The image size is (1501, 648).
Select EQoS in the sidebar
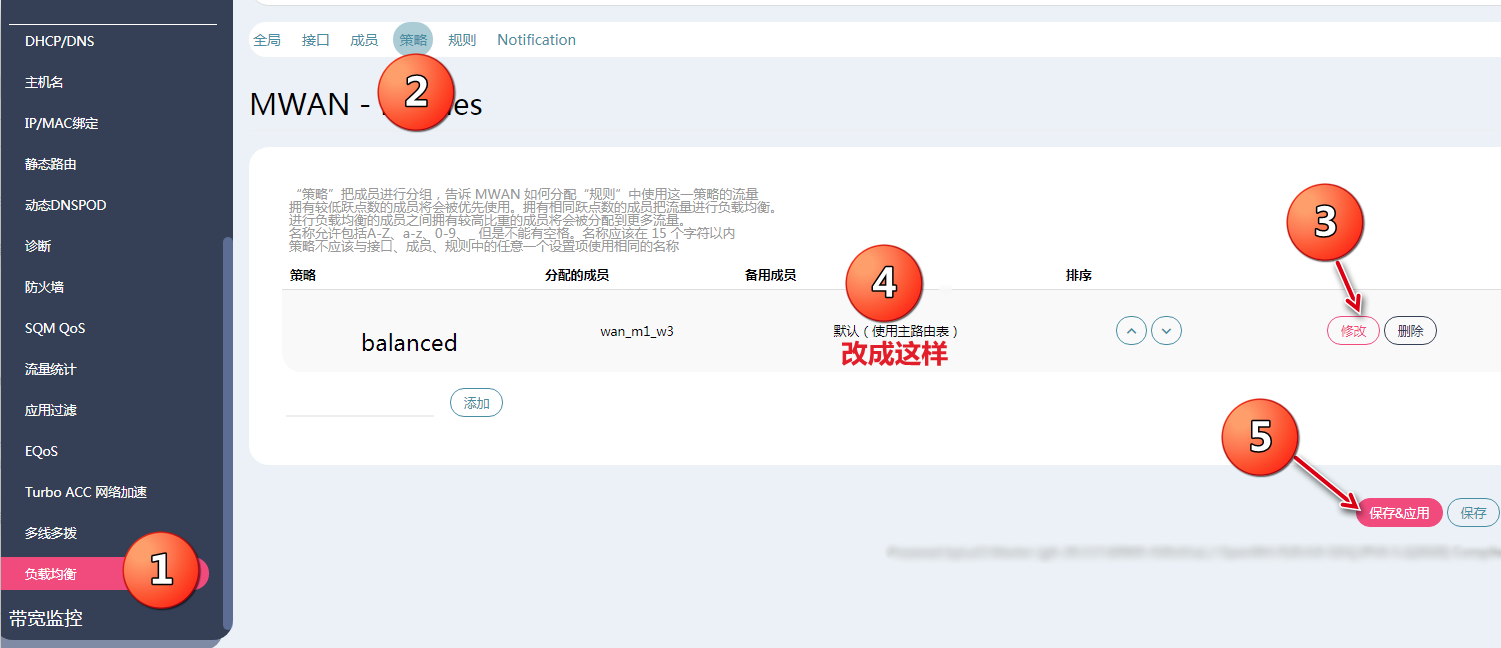pos(41,451)
